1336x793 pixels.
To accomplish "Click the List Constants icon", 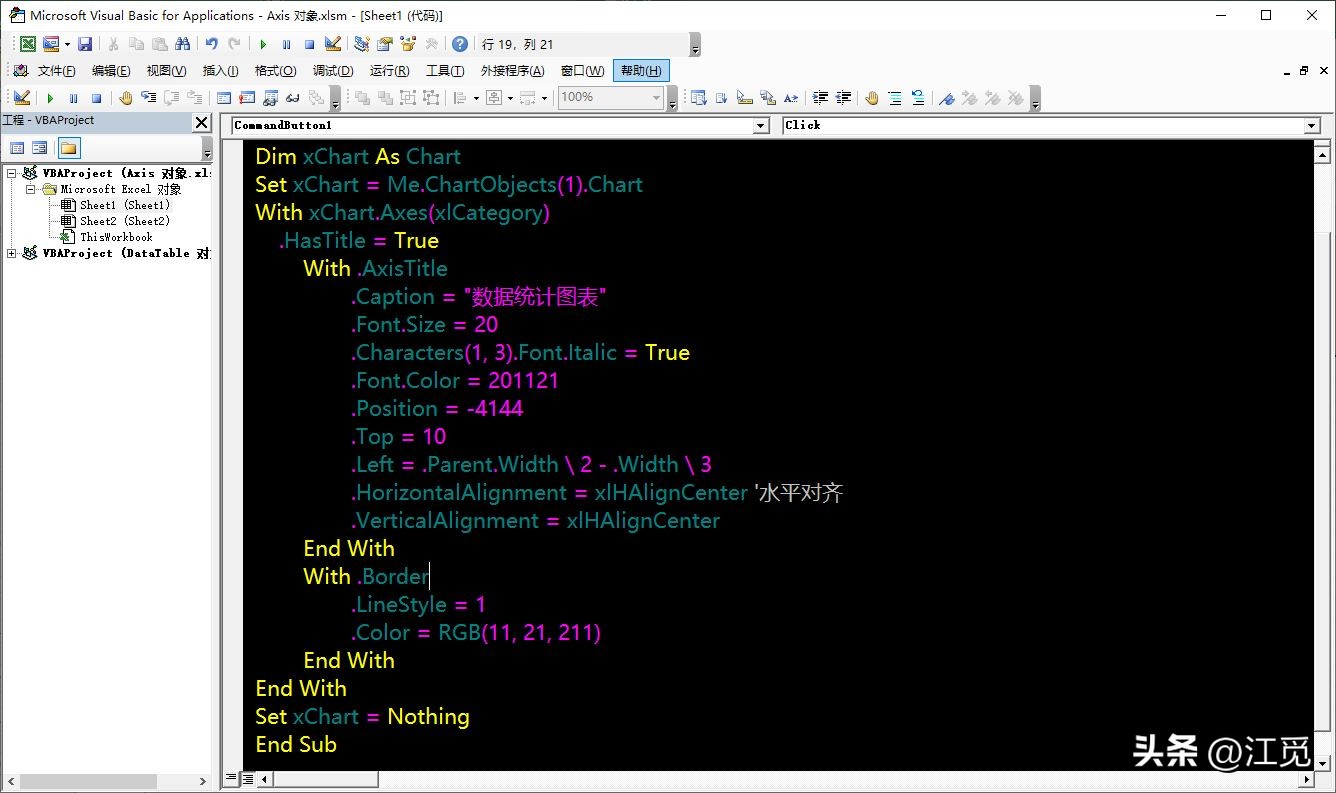I will point(722,97).
